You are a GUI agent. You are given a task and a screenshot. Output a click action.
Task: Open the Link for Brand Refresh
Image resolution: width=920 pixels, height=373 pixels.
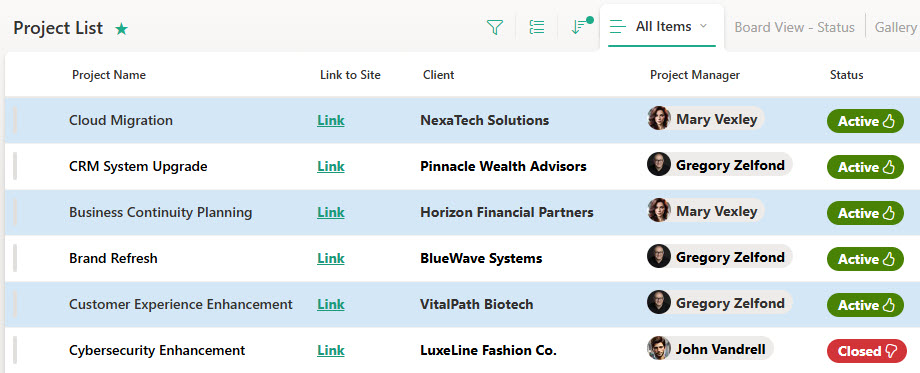tap(331, 259)
